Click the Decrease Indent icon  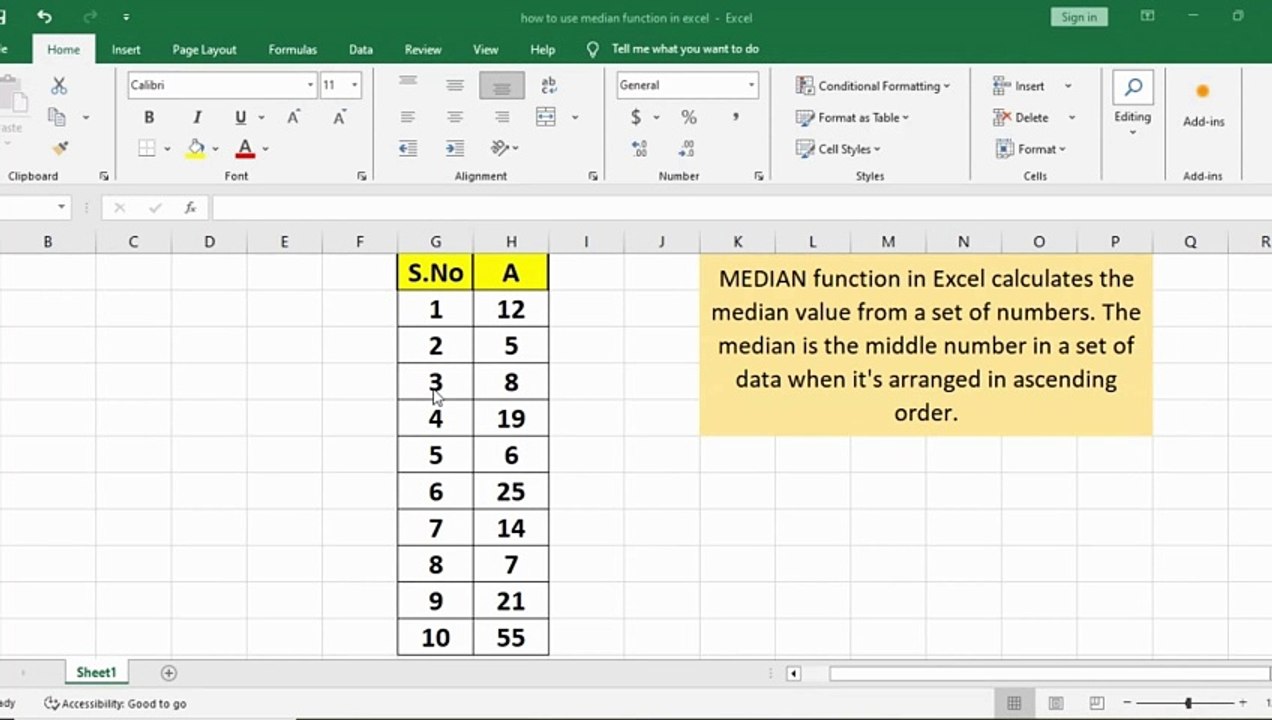tap(408, 148)
